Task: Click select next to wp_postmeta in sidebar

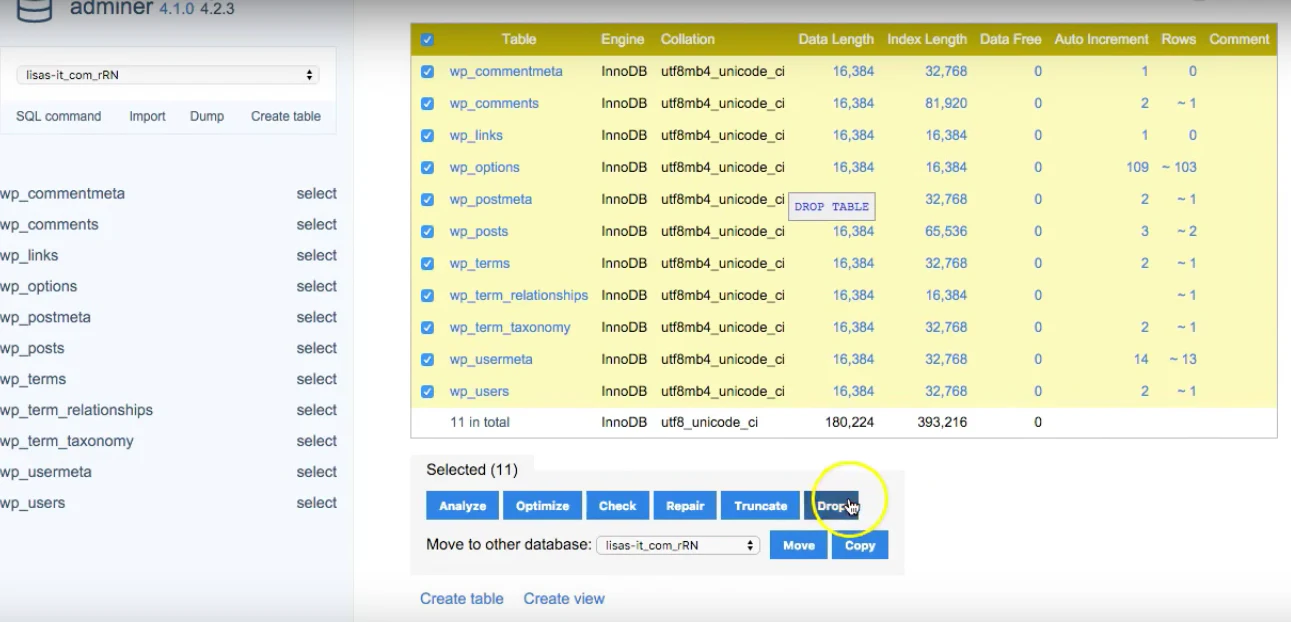Action: click(x=317, y=318)
